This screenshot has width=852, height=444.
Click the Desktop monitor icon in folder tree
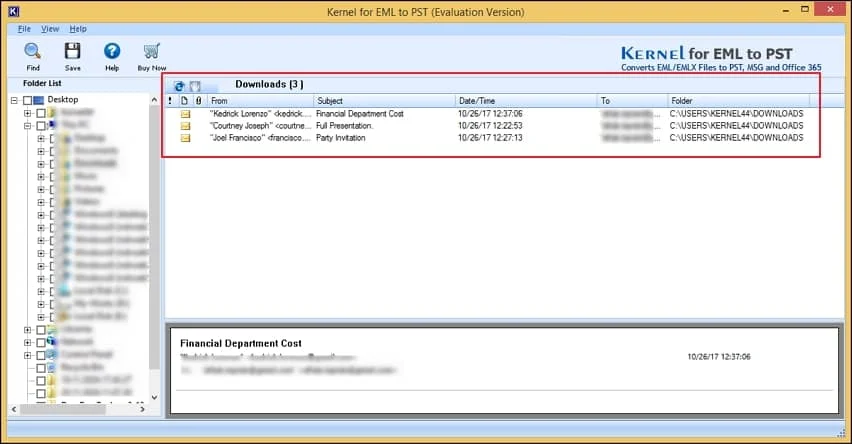tap(39, 100)
